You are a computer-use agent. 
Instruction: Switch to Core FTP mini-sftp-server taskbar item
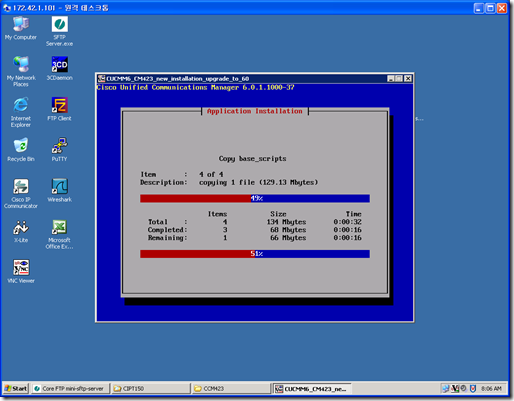70,389
